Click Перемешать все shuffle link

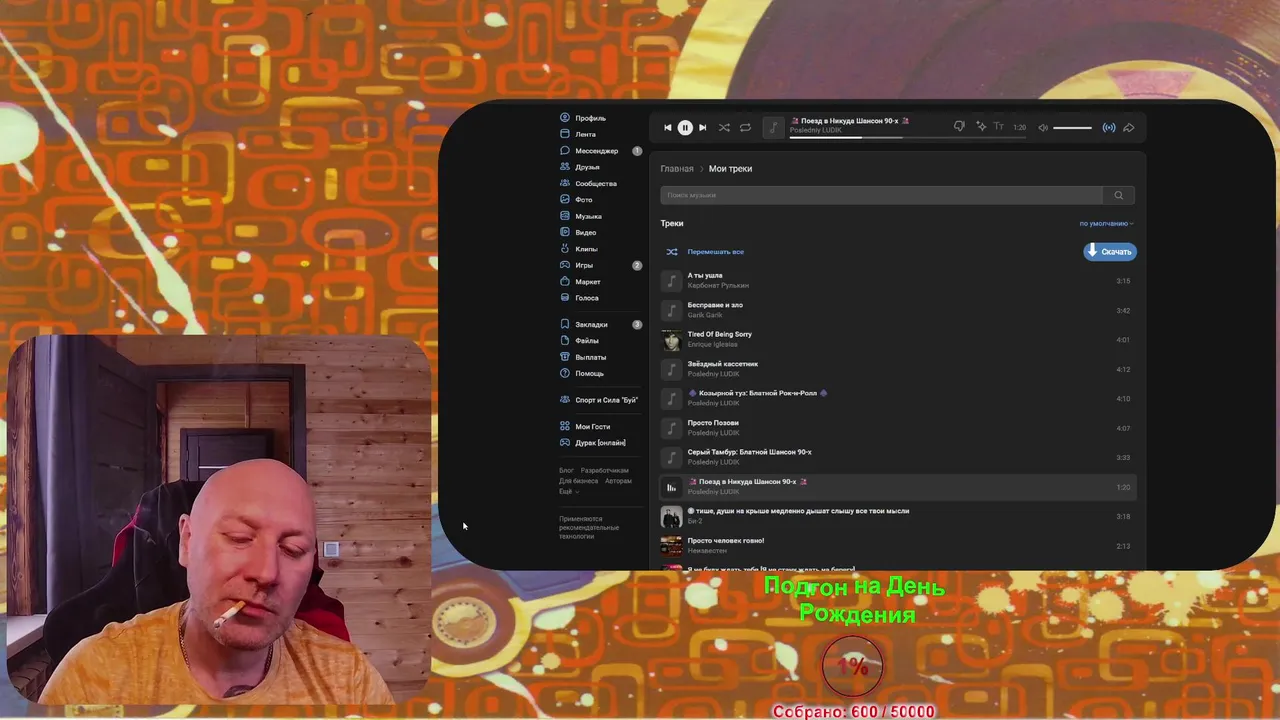pyautogui.click(x=715, y=252)
